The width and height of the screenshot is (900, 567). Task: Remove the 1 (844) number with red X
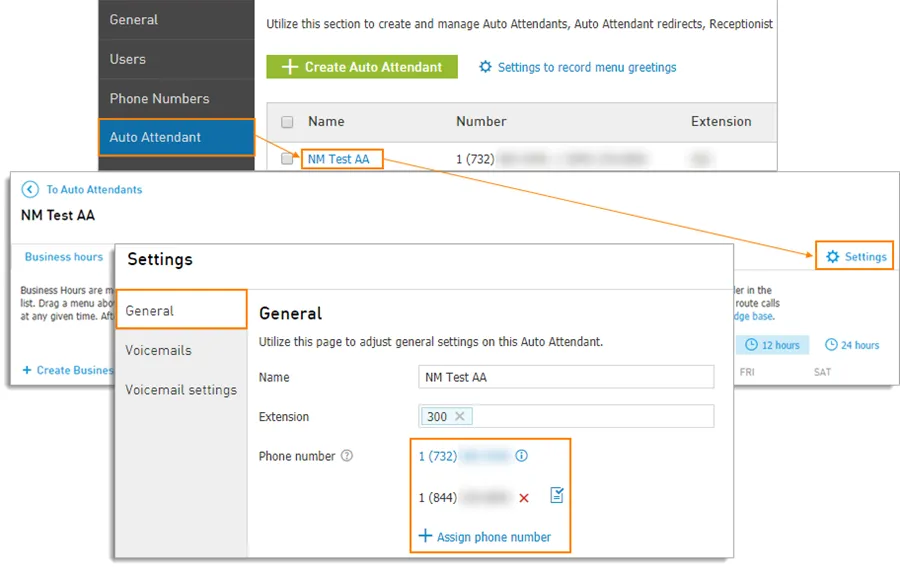click(x=523, y=498)
